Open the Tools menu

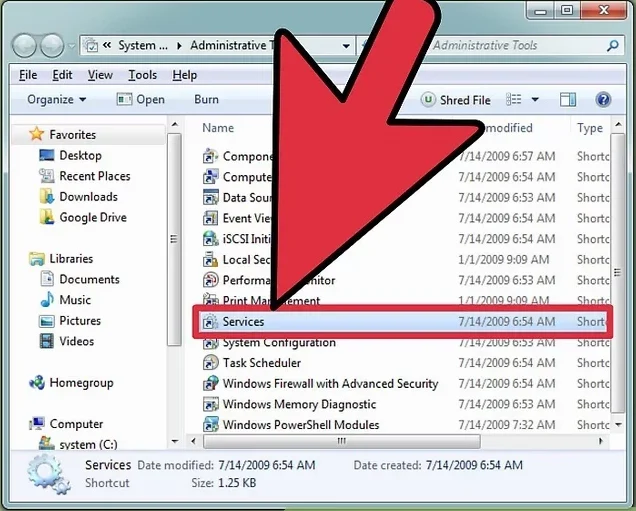coord(142,75)
